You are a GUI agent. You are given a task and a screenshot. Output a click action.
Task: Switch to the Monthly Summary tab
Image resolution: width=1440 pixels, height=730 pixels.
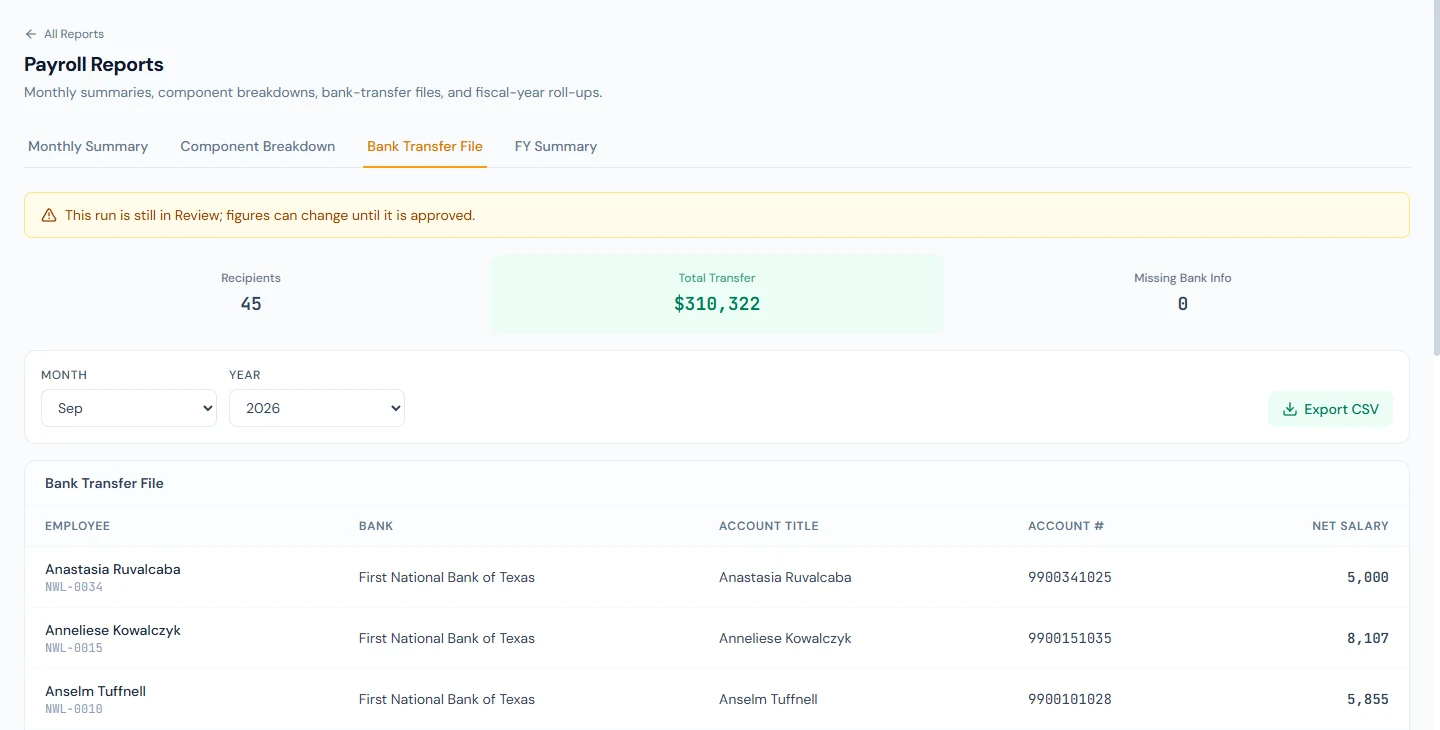point(88,146)
